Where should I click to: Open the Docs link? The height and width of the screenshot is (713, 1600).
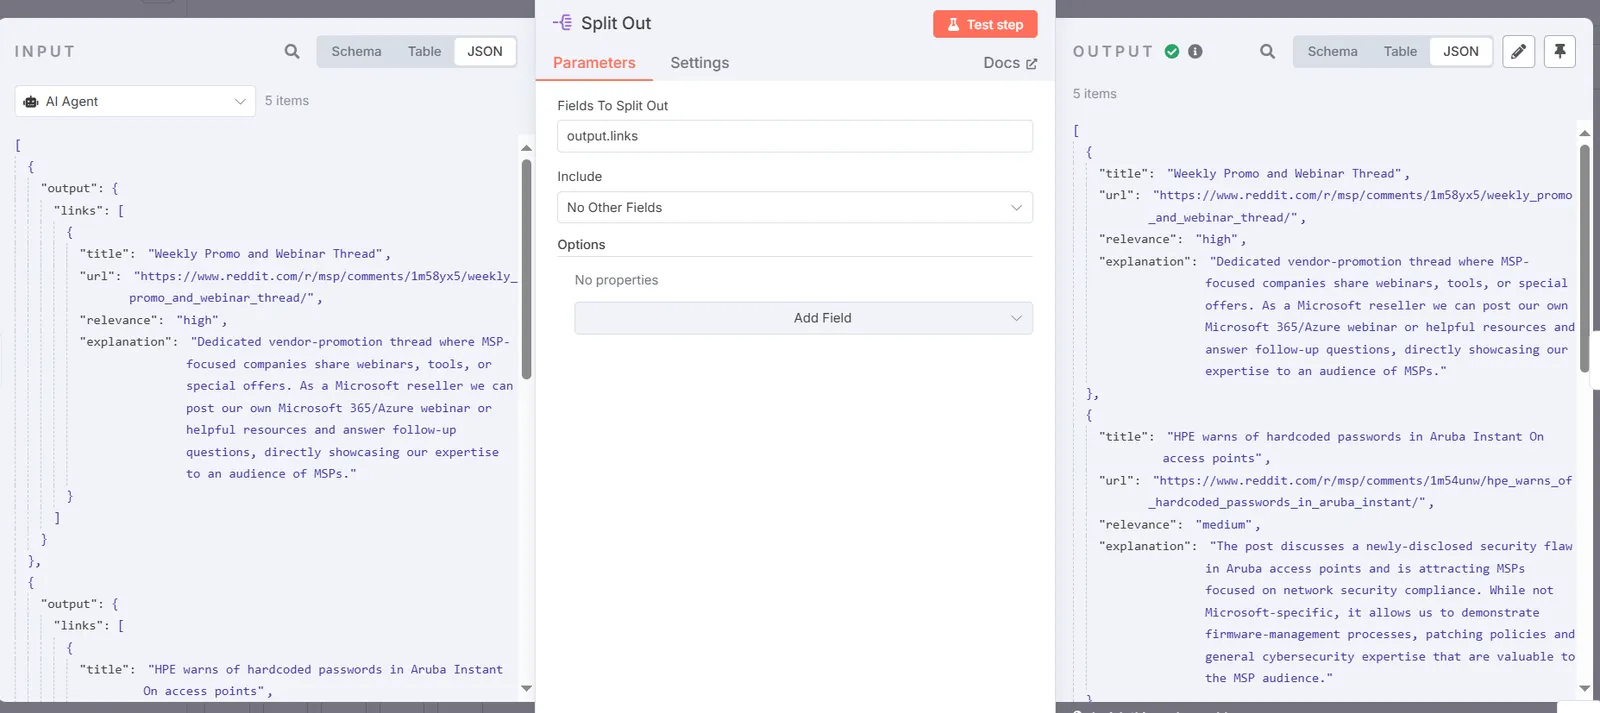click(x=1010, y=62)
